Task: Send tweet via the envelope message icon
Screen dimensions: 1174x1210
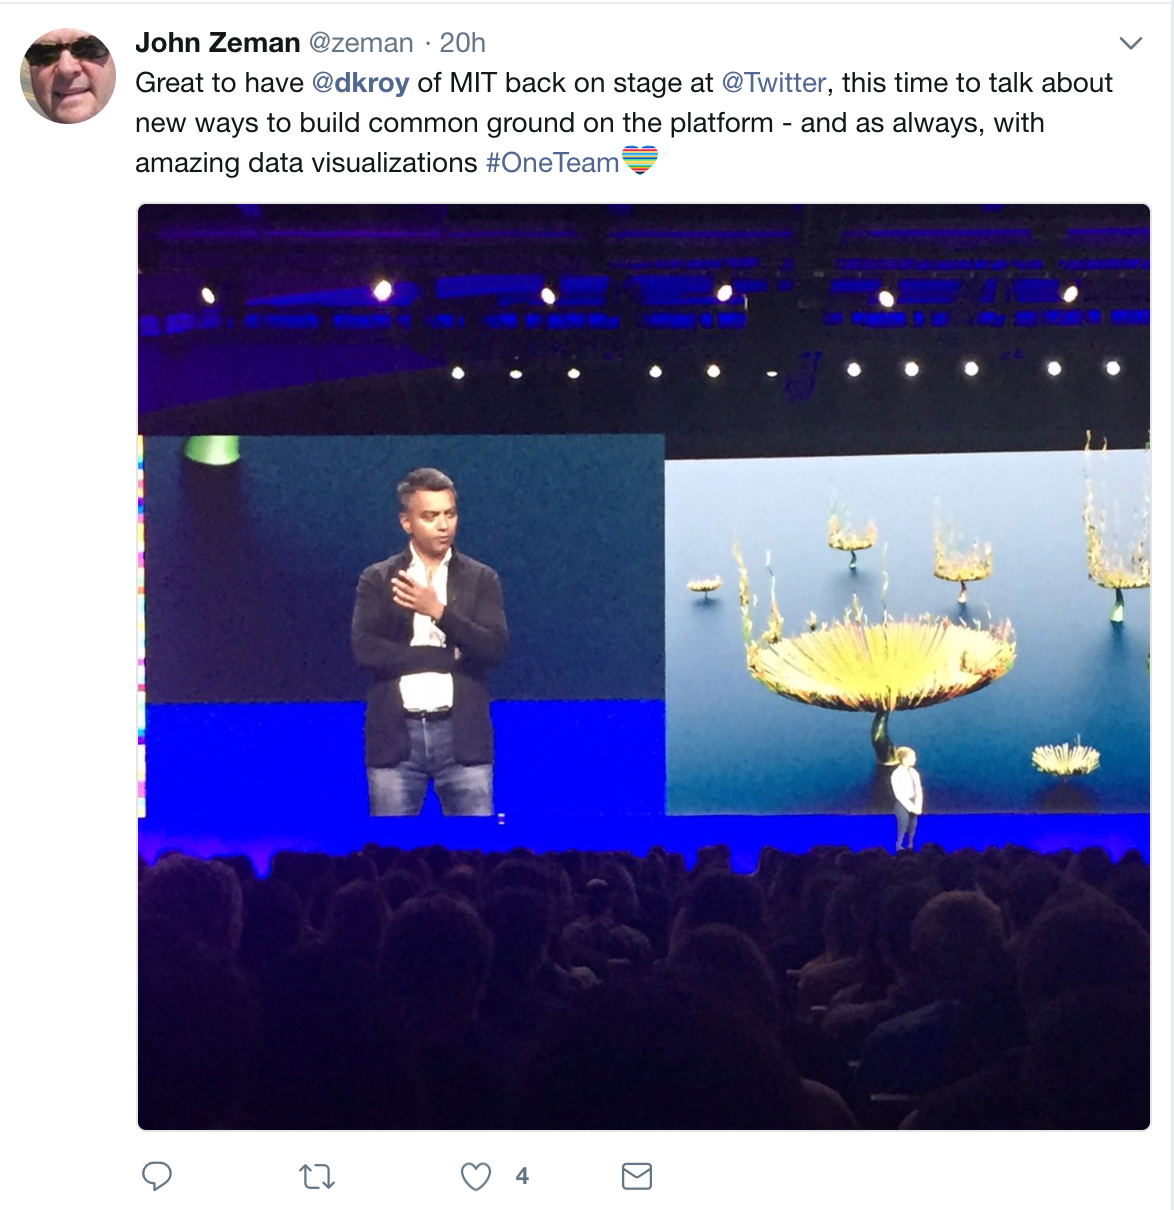Action: click(x=637, y=1177)
